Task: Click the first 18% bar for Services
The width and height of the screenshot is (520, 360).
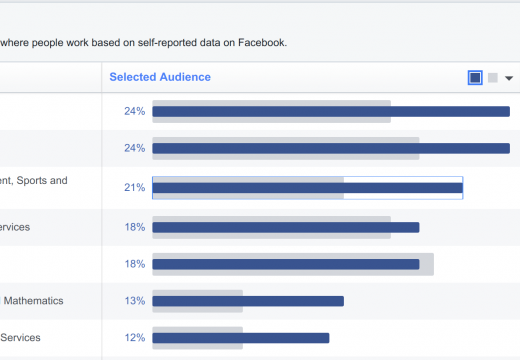Action: [x=286, y=227]
